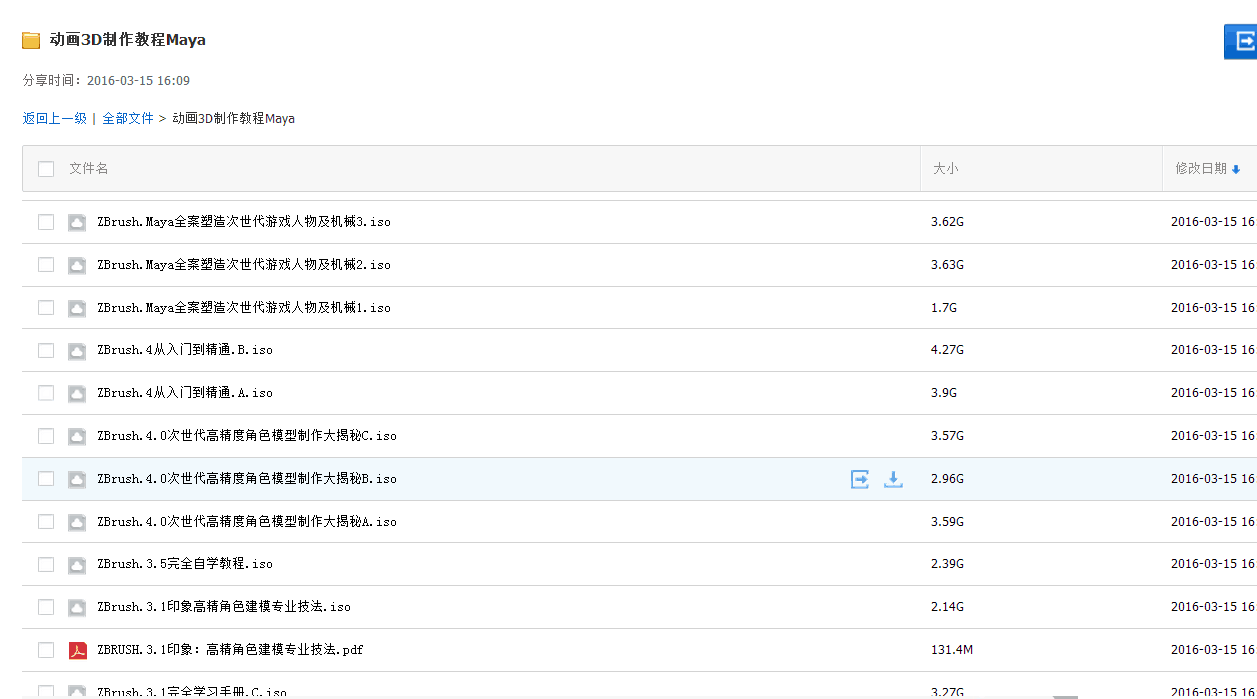Check the box for ZBRUSH.3.1印象 pdf file
The height and width of the screenshot is (699, 1257).
pos(46,650)
